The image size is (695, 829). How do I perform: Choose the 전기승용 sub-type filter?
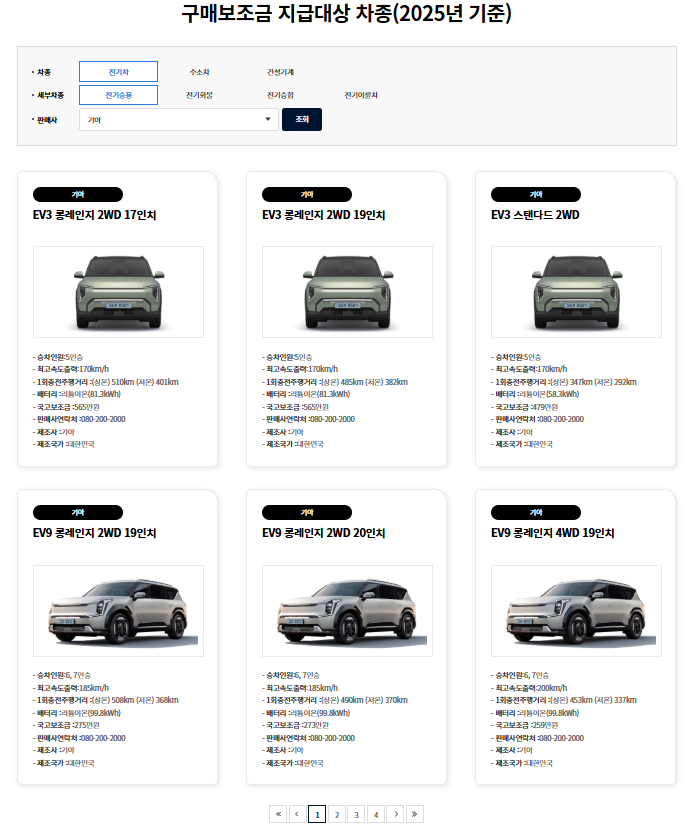click(x=118, y=95)
